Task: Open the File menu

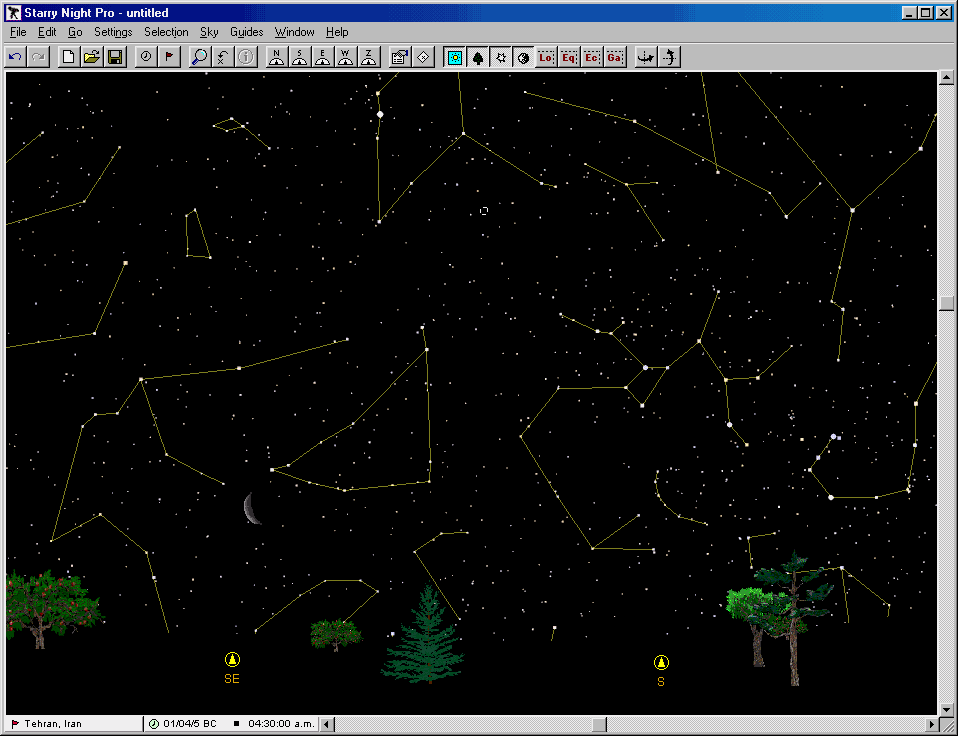Action: [18, 32]
